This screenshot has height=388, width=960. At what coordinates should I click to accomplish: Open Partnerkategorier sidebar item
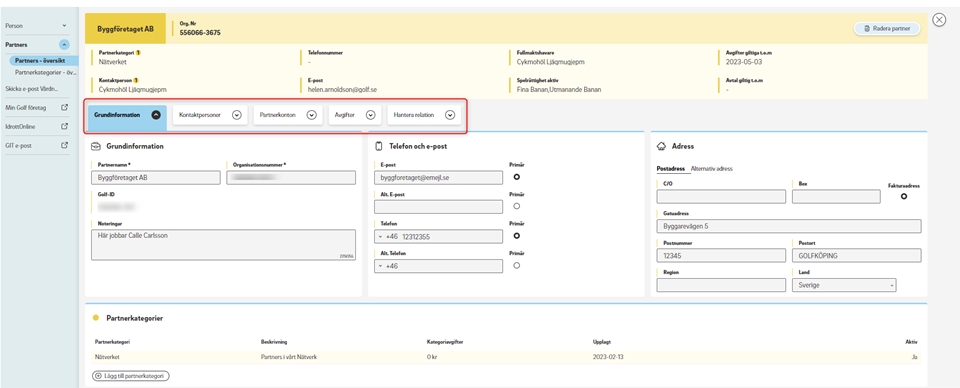45,72
